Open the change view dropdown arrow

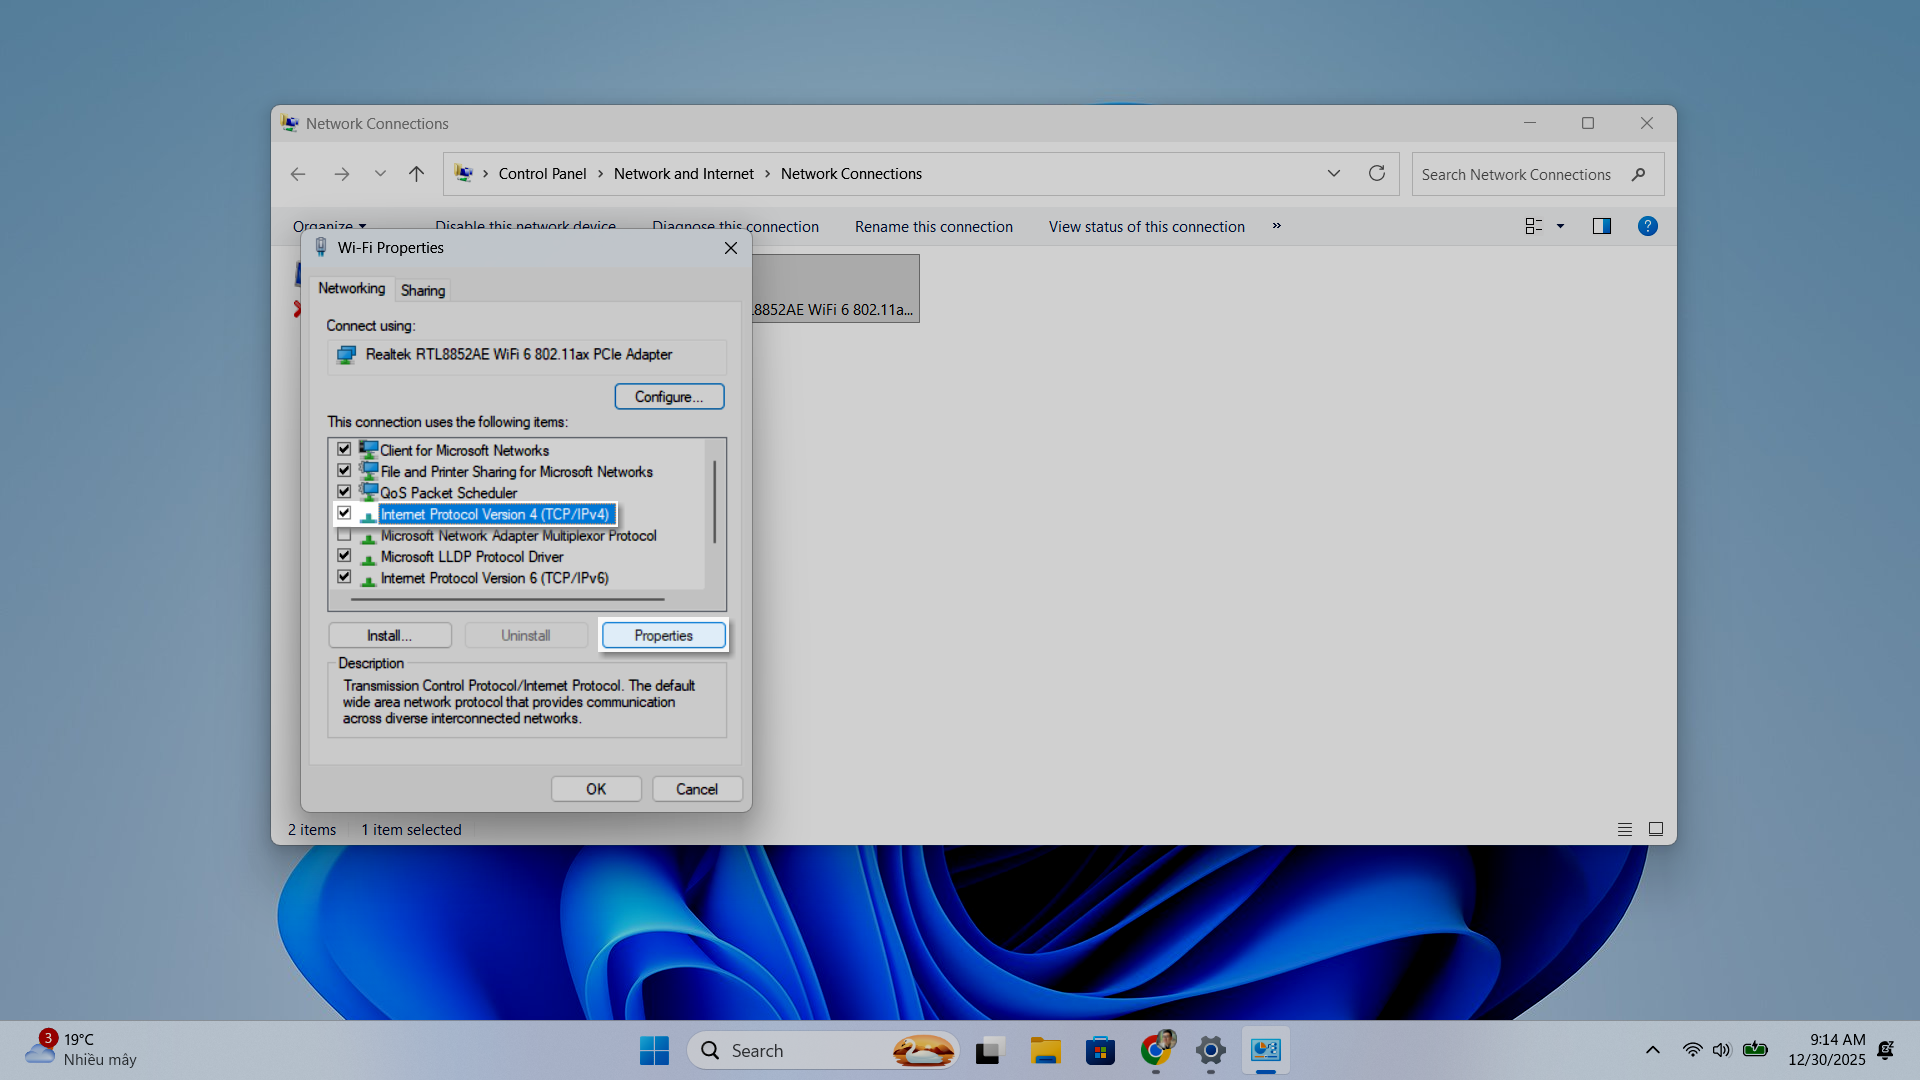pyautogui.click(x=1560, y=226)
